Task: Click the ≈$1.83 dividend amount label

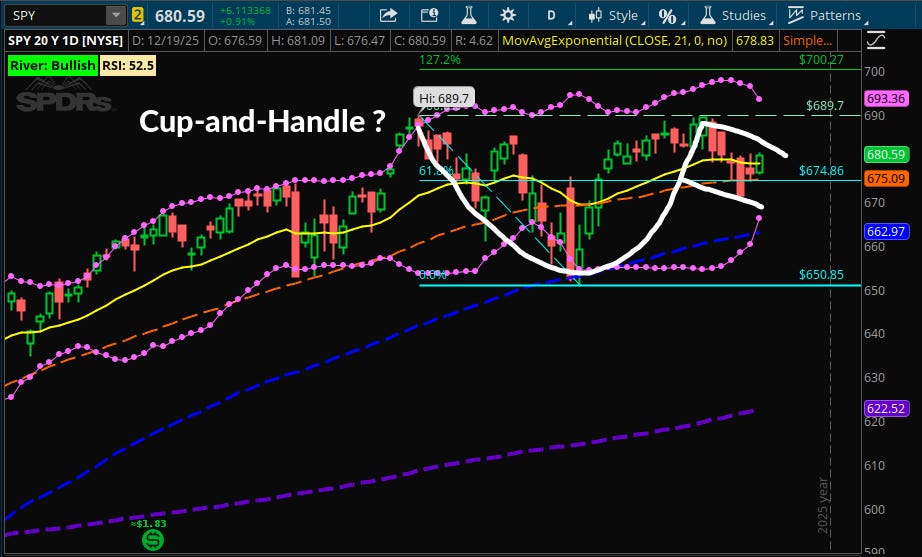Action: click(148, 523)
